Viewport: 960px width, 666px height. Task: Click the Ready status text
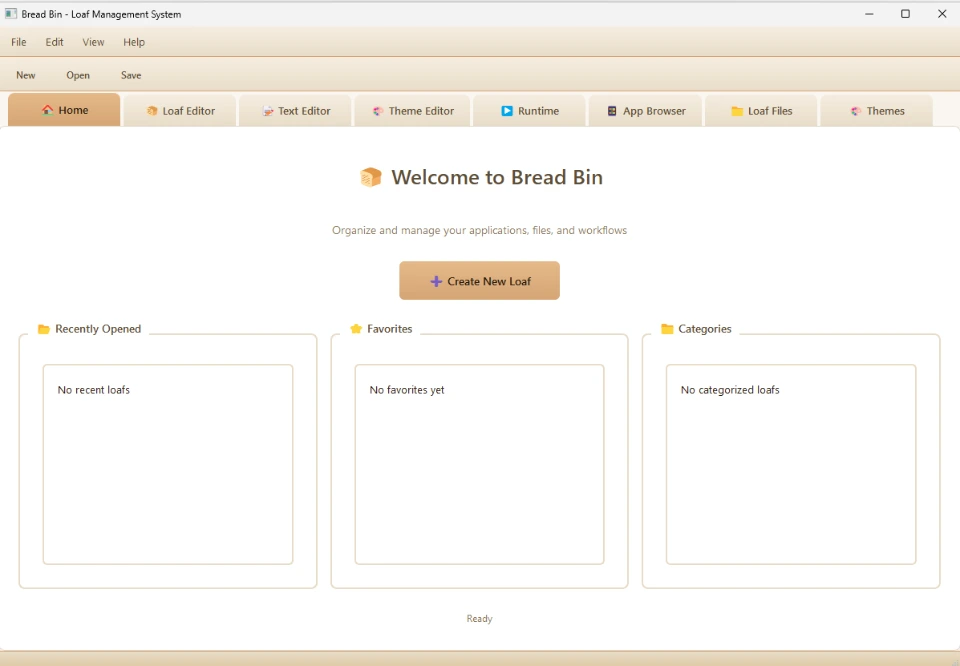(x=479, y=619)
